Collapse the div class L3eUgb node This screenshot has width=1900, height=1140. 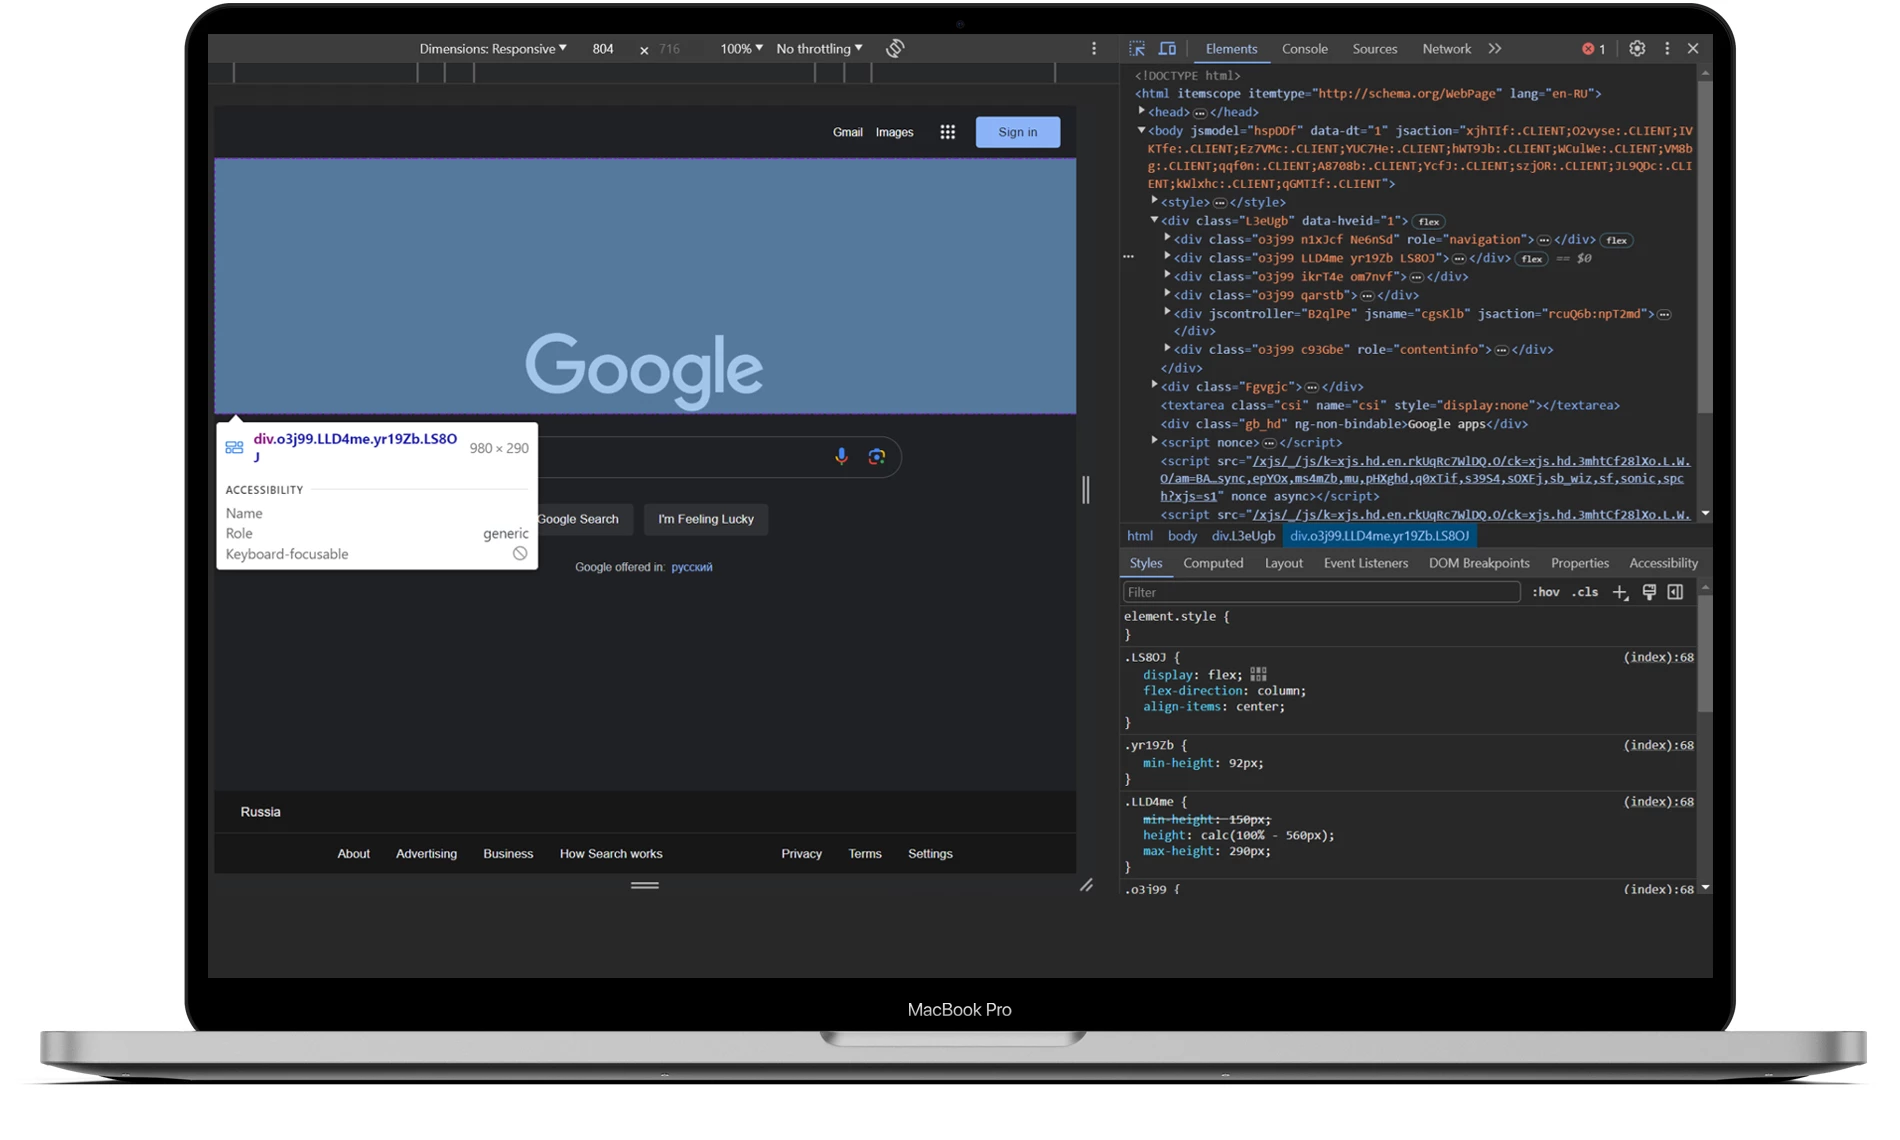[x=1155, y=220]
